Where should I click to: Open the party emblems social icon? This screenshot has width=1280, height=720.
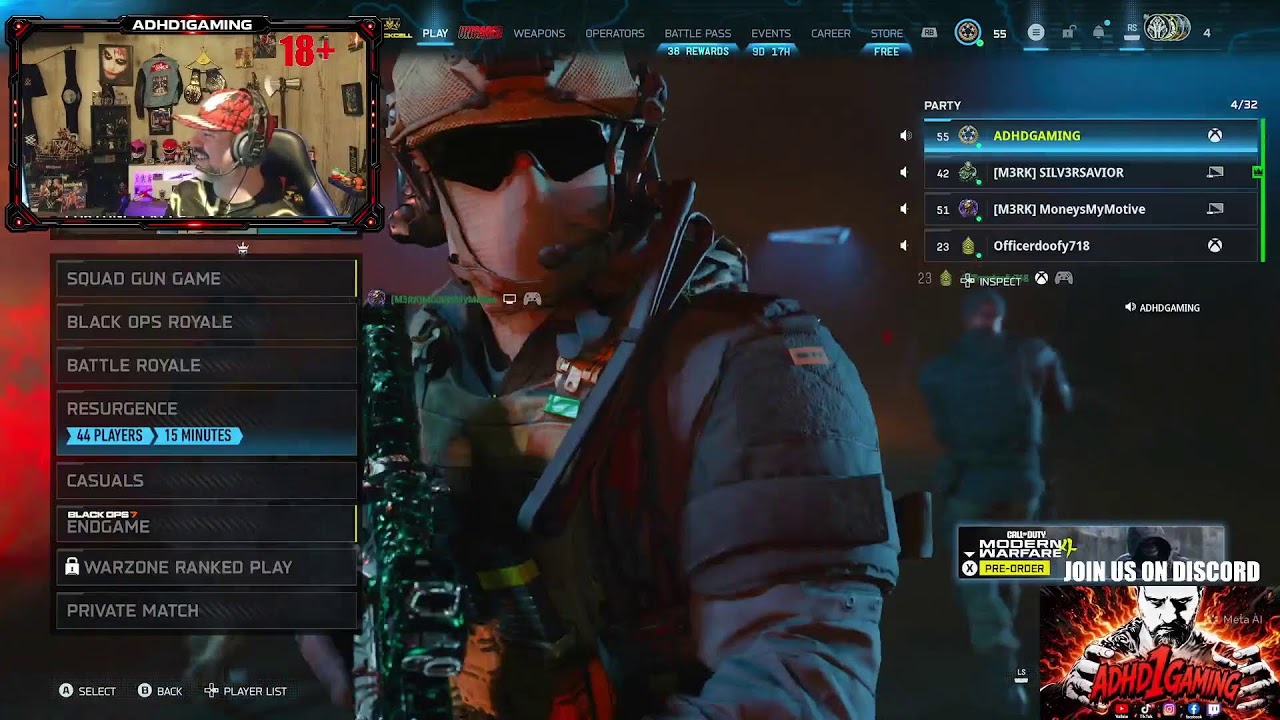pos(1167,29)
